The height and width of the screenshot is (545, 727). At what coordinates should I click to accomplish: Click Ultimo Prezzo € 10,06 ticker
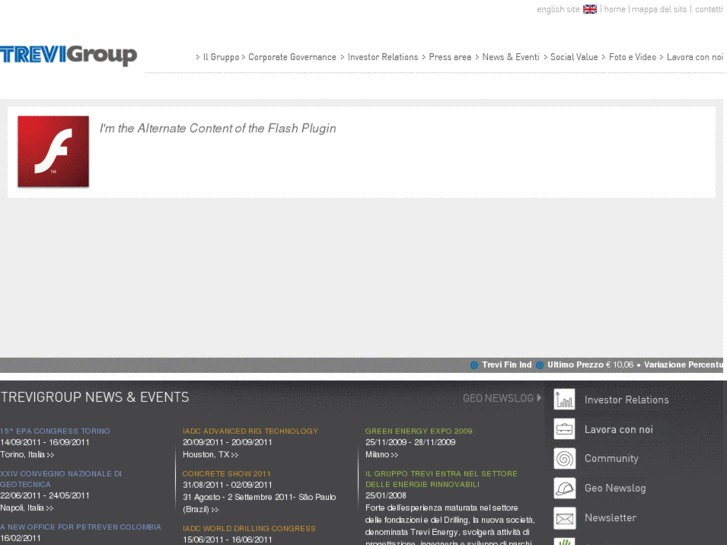coord(590,365)
